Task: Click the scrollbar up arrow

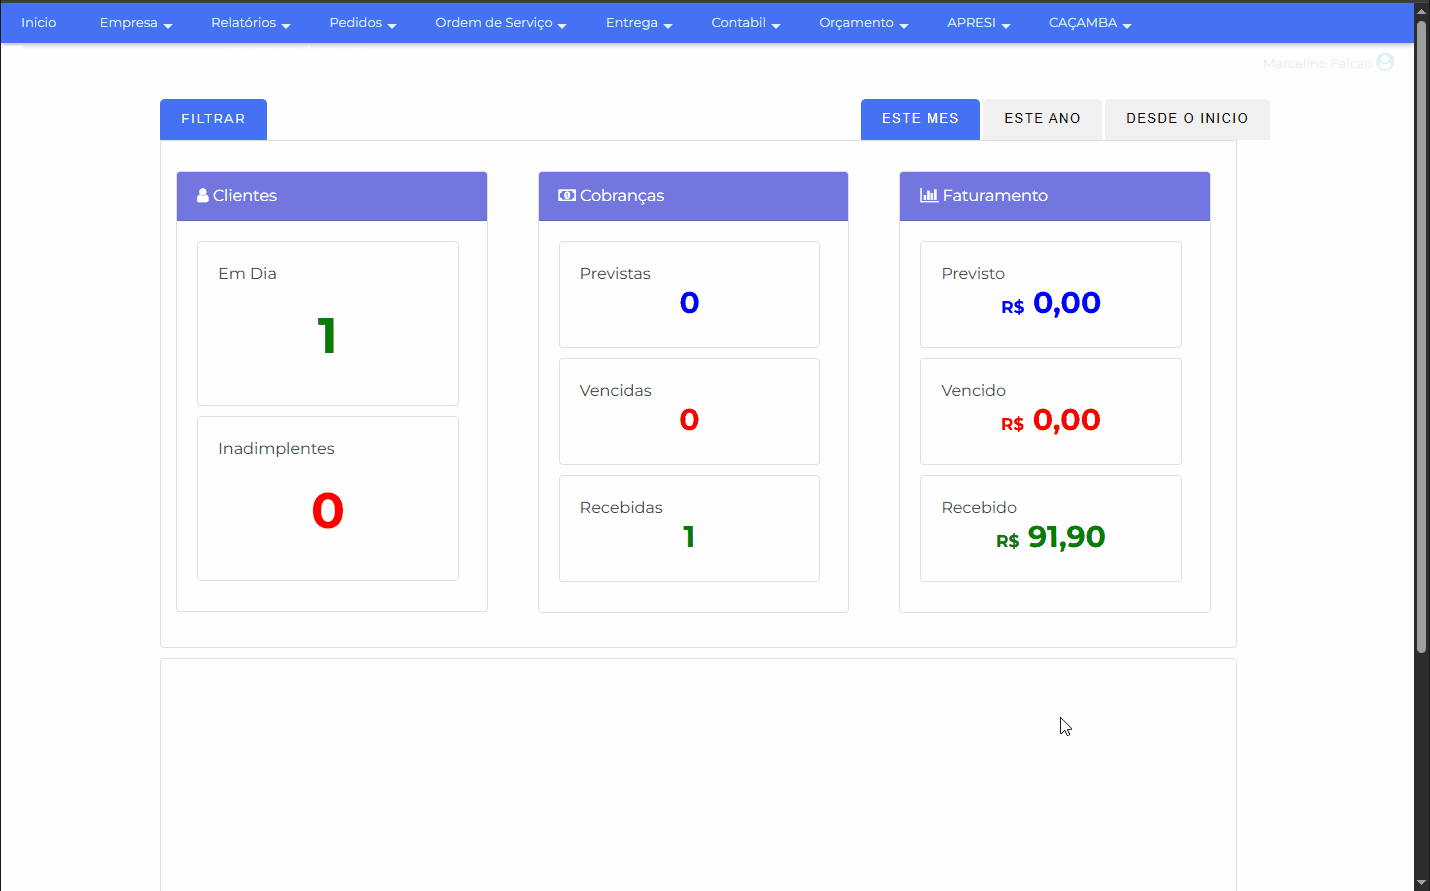Action: (1421, 10)
